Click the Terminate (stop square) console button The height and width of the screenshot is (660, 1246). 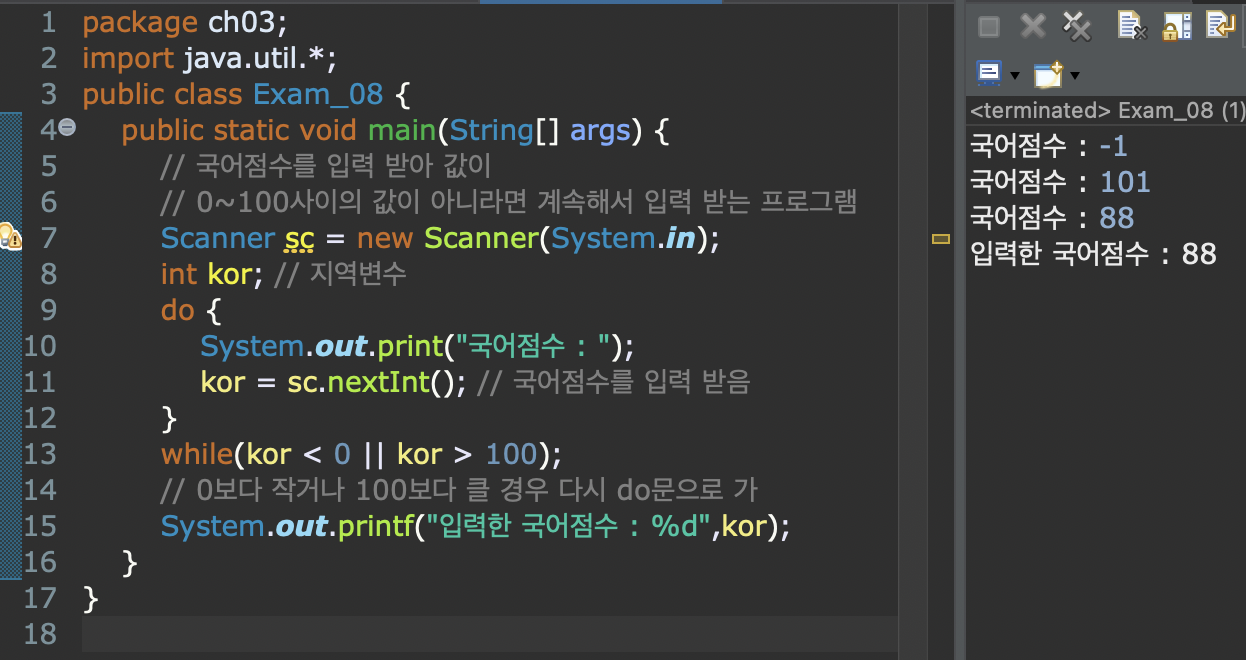pos(989,27)
